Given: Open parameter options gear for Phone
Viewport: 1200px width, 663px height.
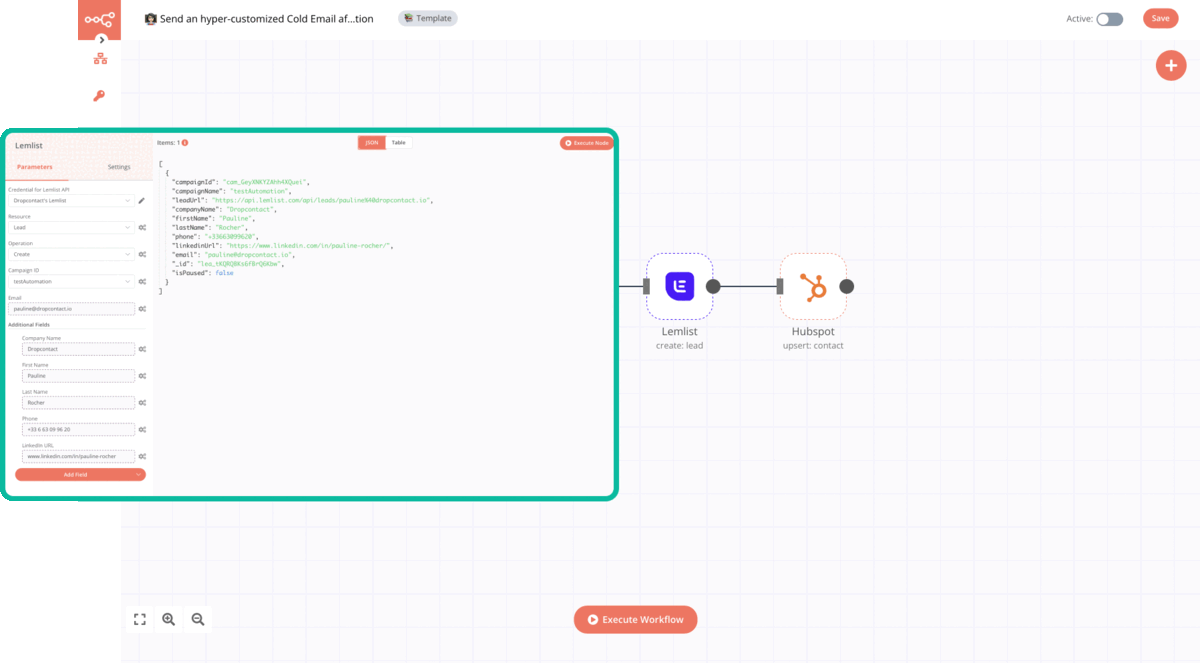Looking at the screenshot, I should [x=143, y=429].
